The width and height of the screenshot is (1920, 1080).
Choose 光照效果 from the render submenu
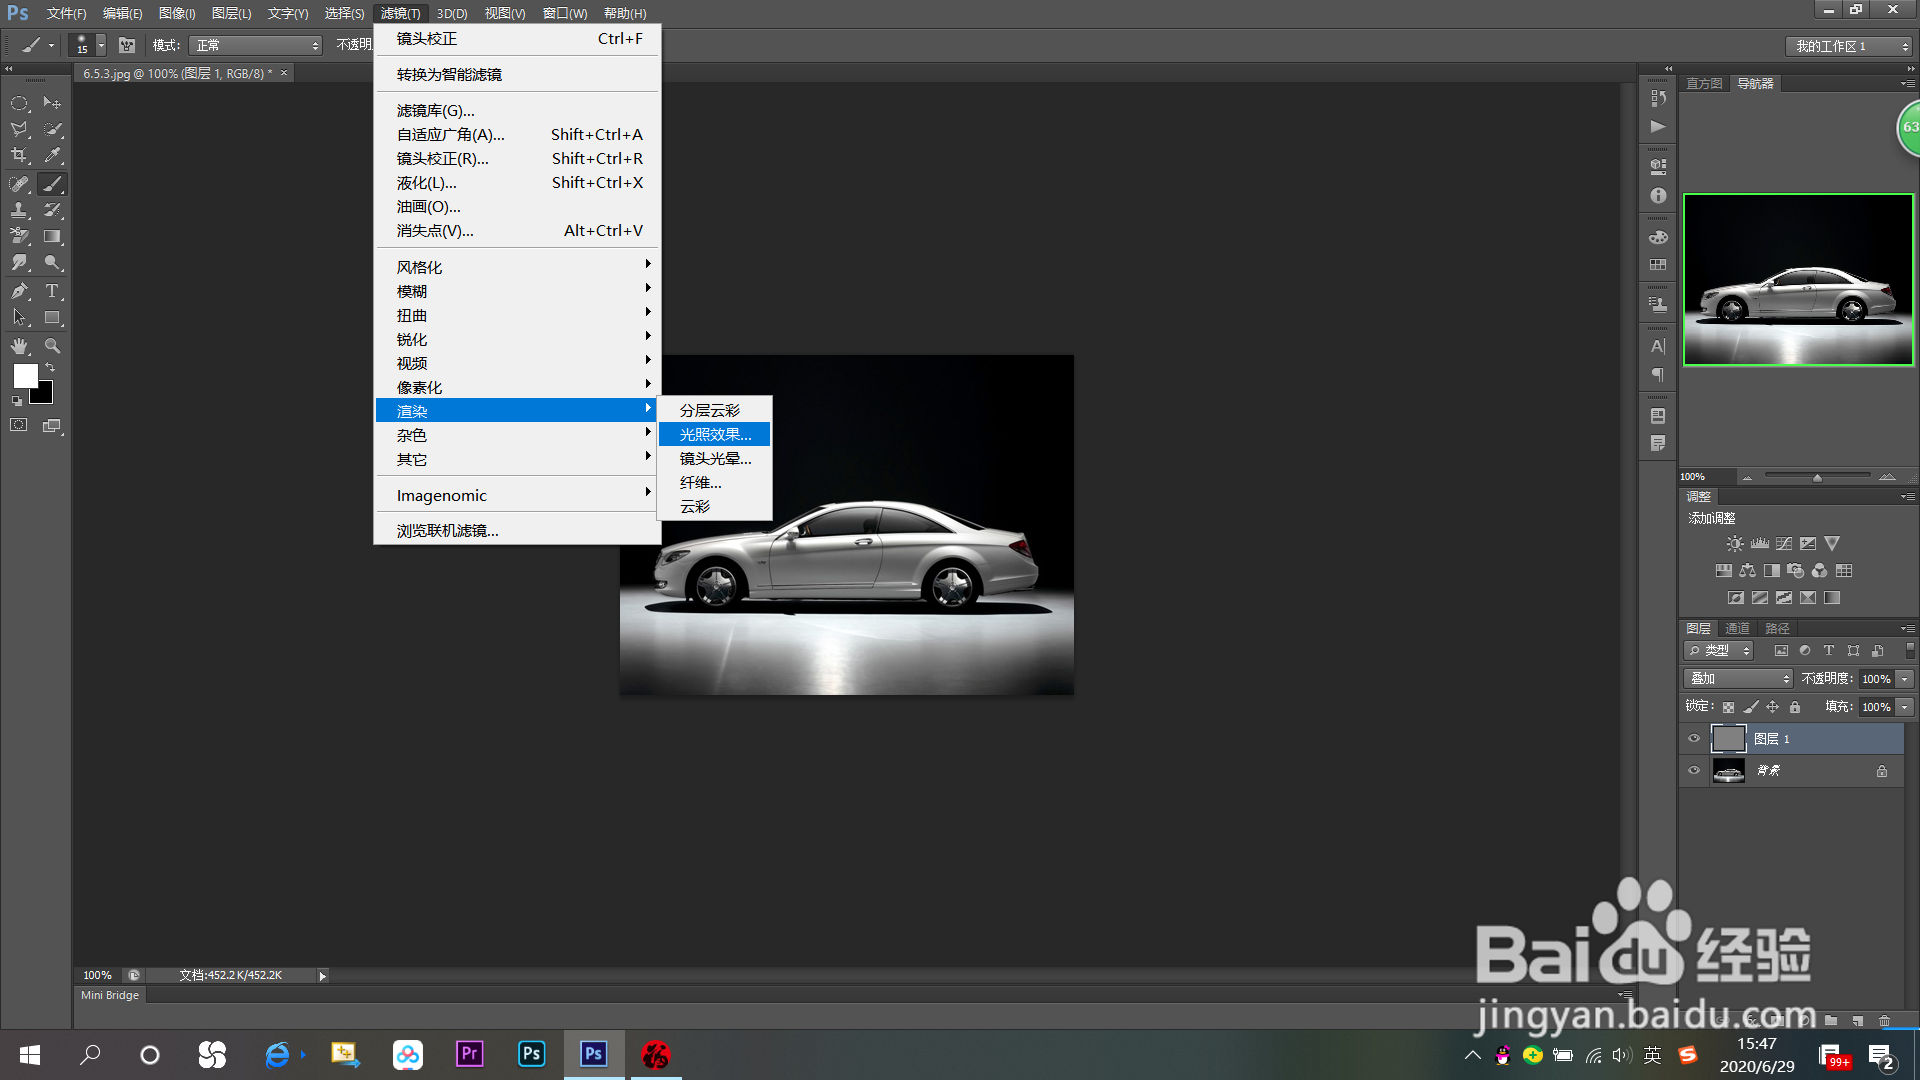[x=715, y=434]
